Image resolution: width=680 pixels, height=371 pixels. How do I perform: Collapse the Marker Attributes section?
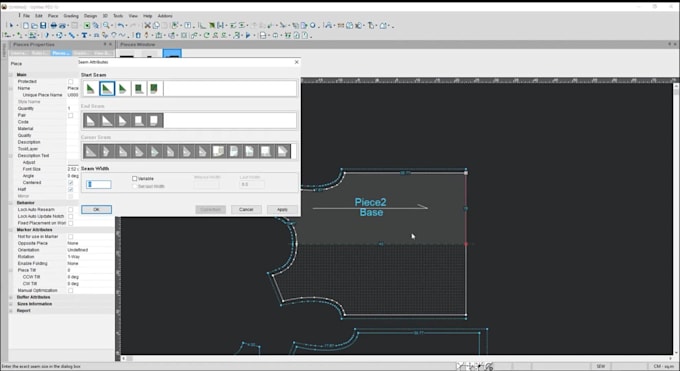[x=11, y=230]
